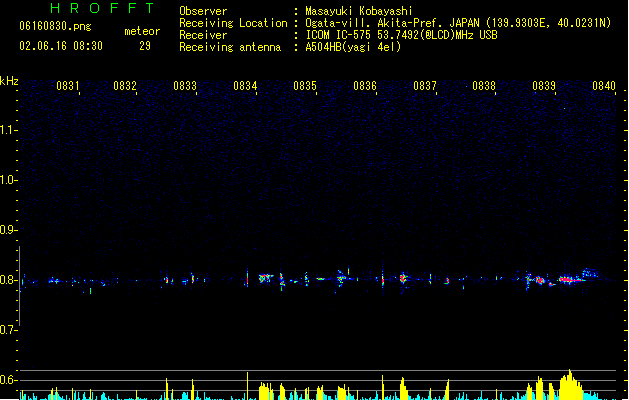Click the Receiving Location field label

(x=233, y=23)
